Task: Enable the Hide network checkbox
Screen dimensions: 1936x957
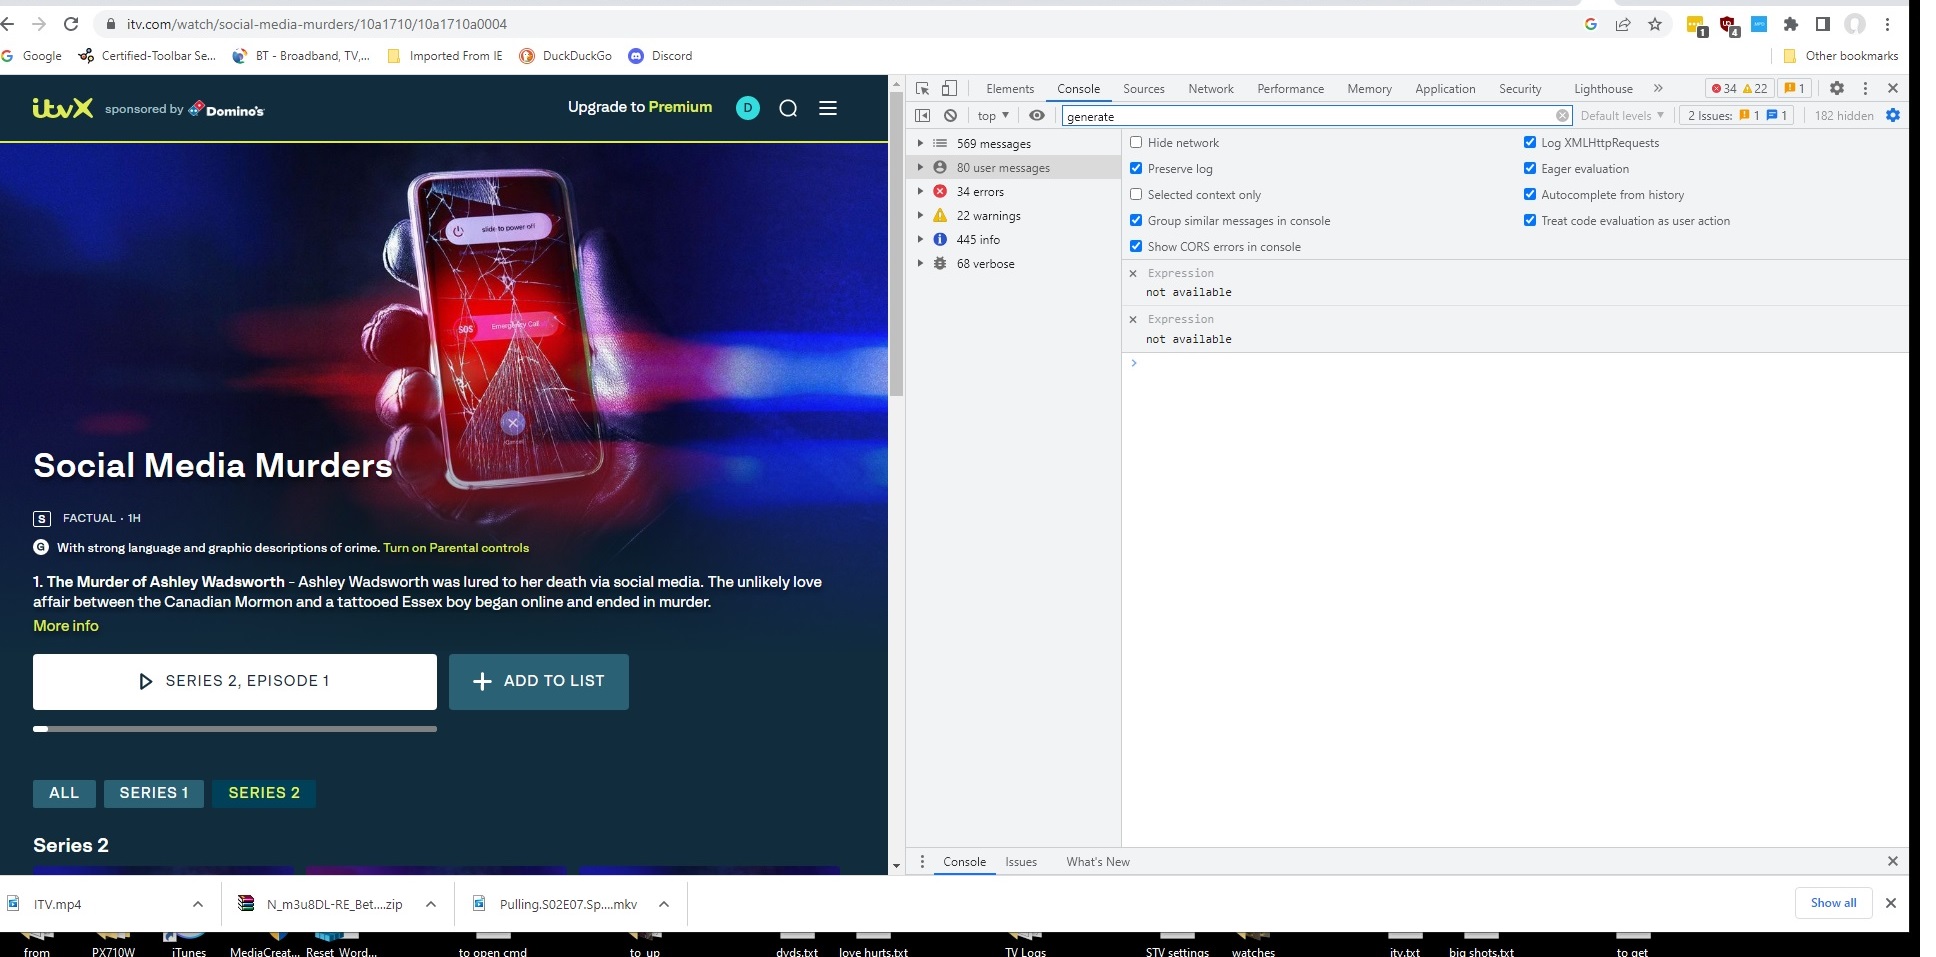Action: [1136, 143]
